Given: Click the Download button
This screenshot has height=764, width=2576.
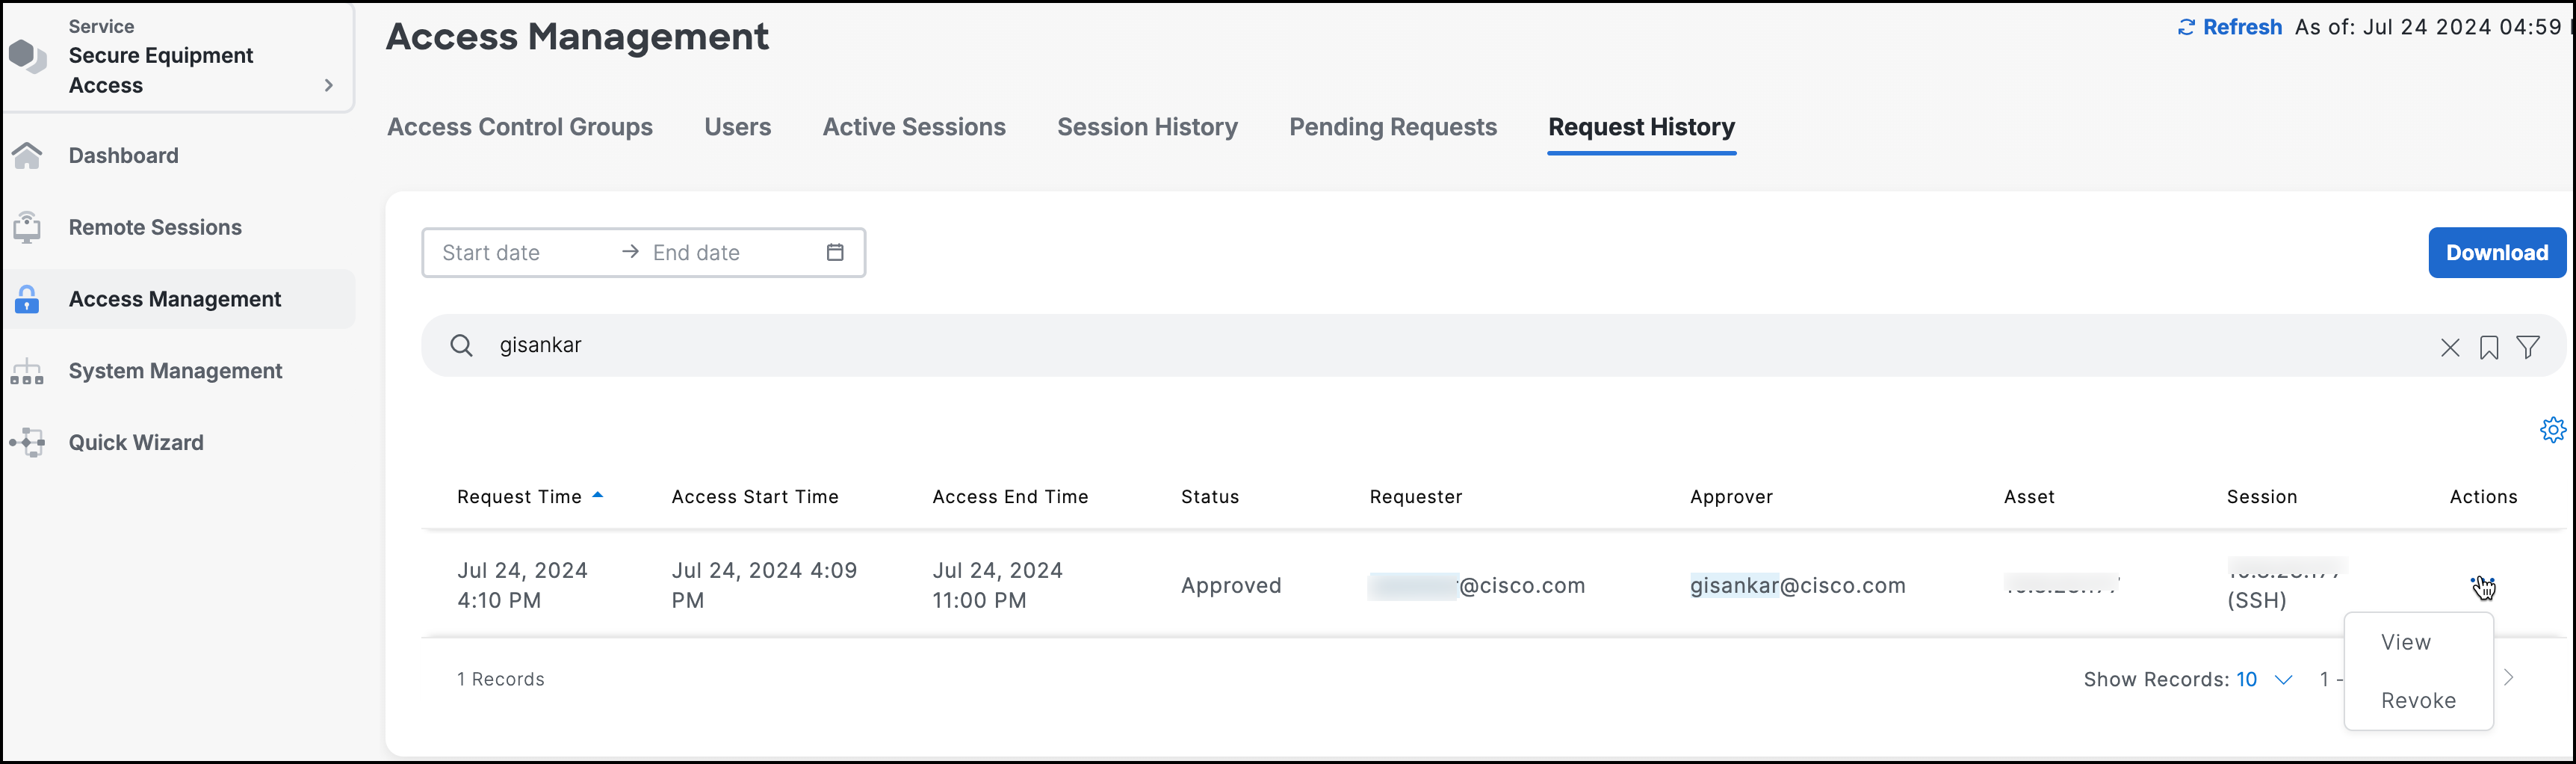Looking at the screenshot, I should pyautogui.click(x=2496, y=252).
